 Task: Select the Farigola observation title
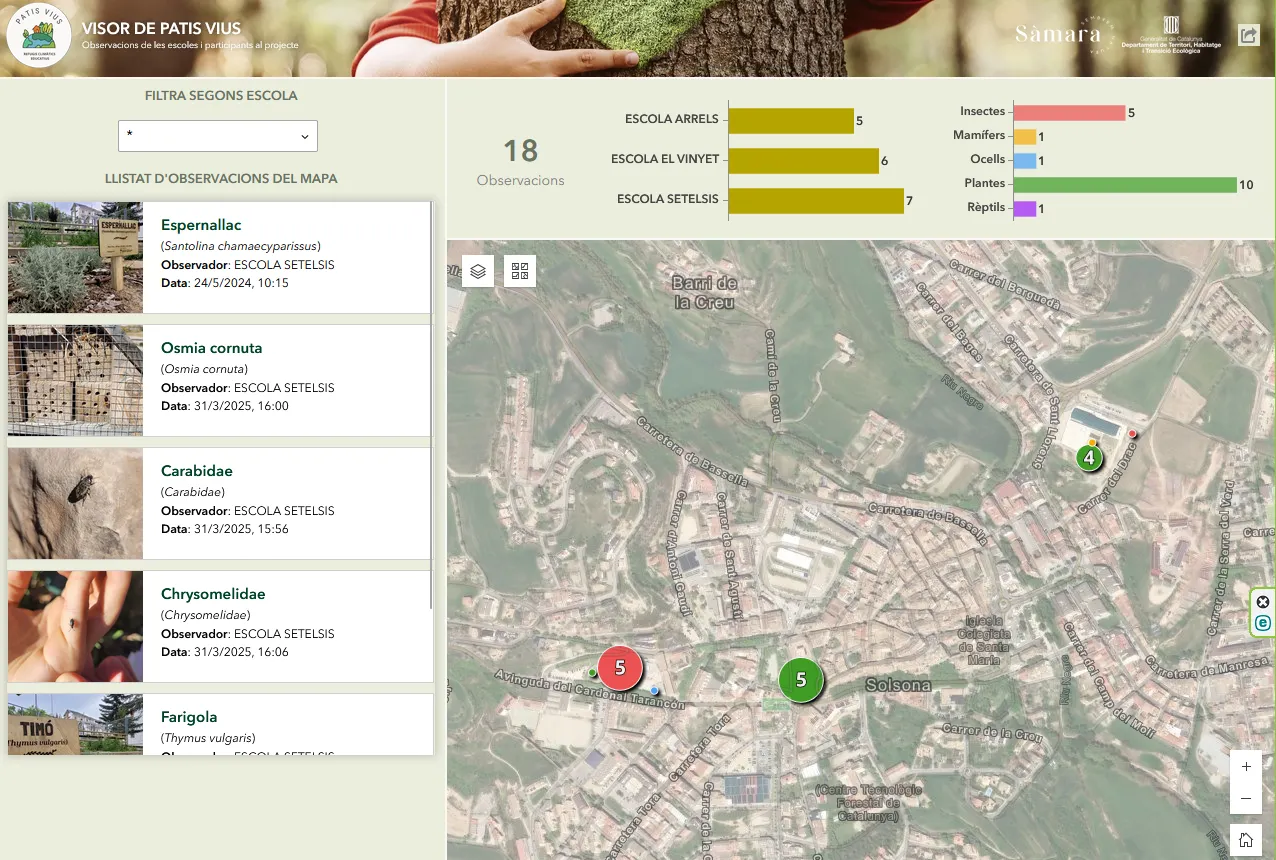(189, 717)
